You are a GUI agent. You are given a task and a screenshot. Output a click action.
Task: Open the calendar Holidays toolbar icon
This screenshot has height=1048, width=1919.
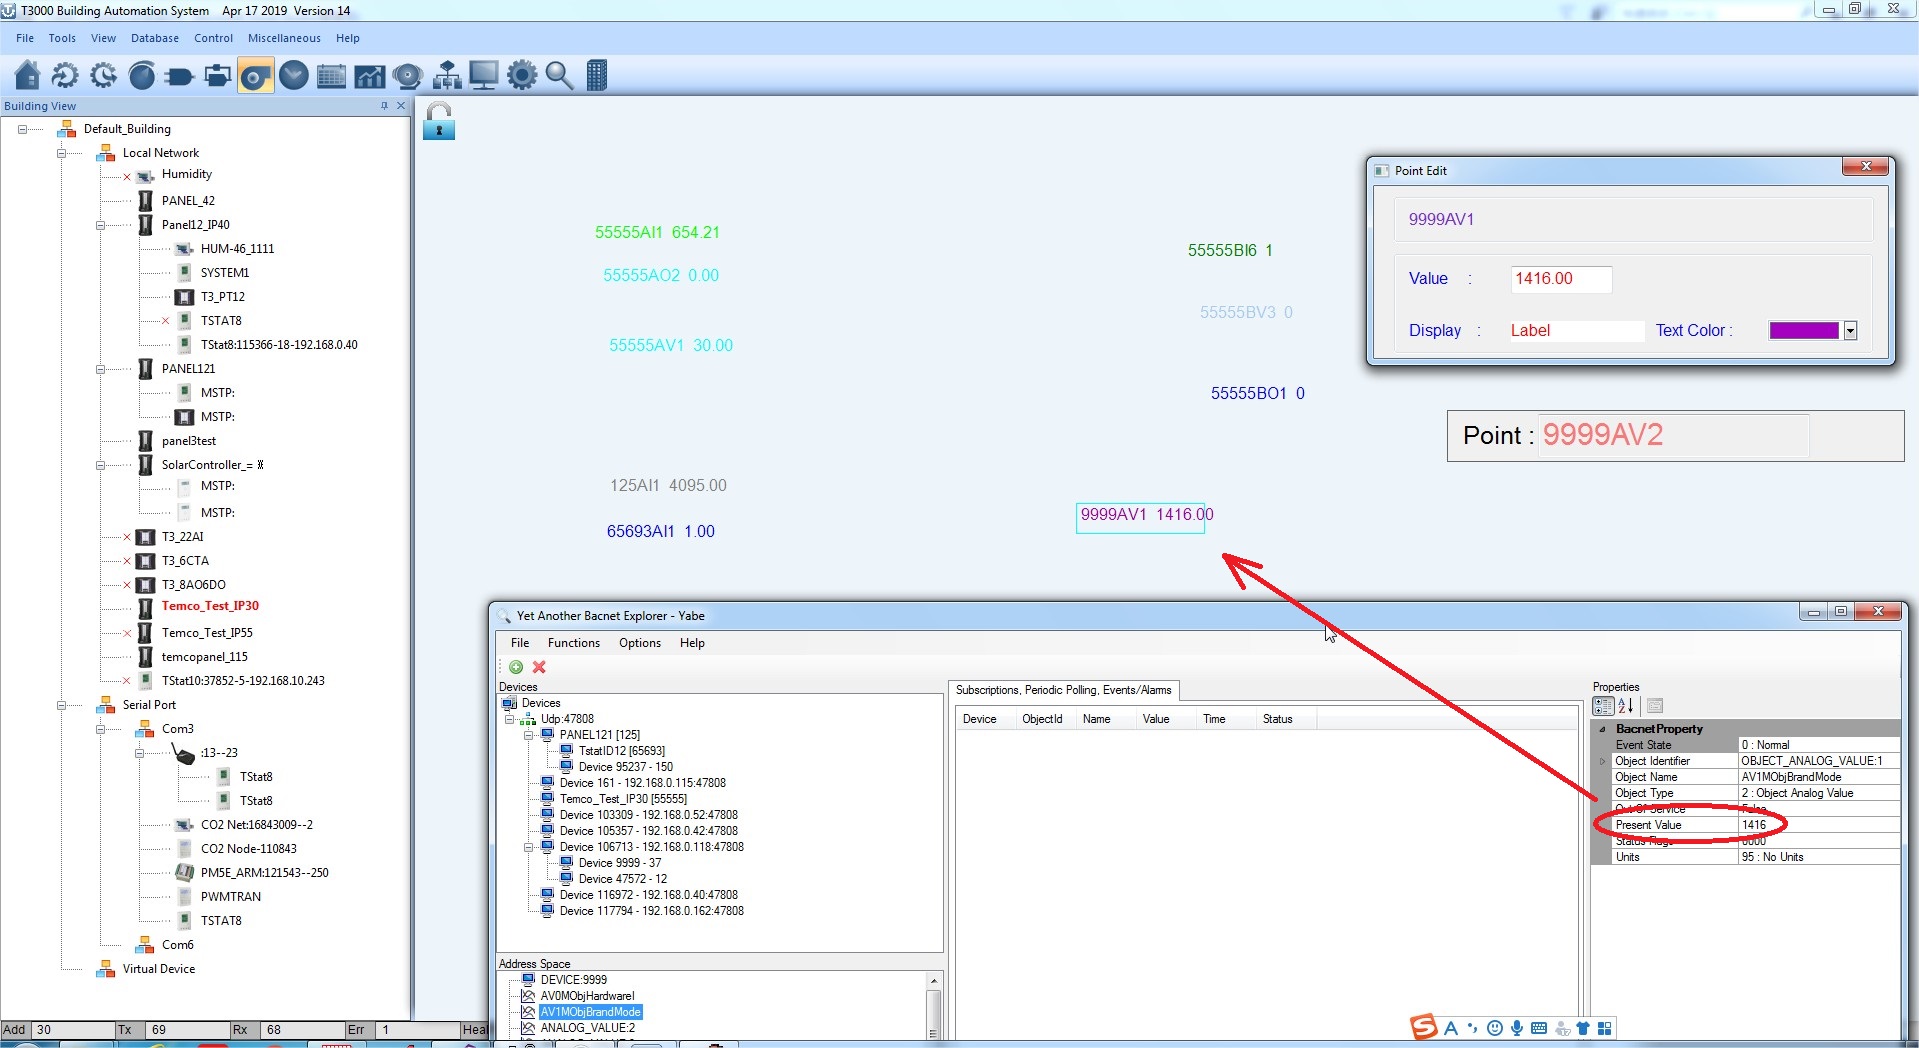331,76
